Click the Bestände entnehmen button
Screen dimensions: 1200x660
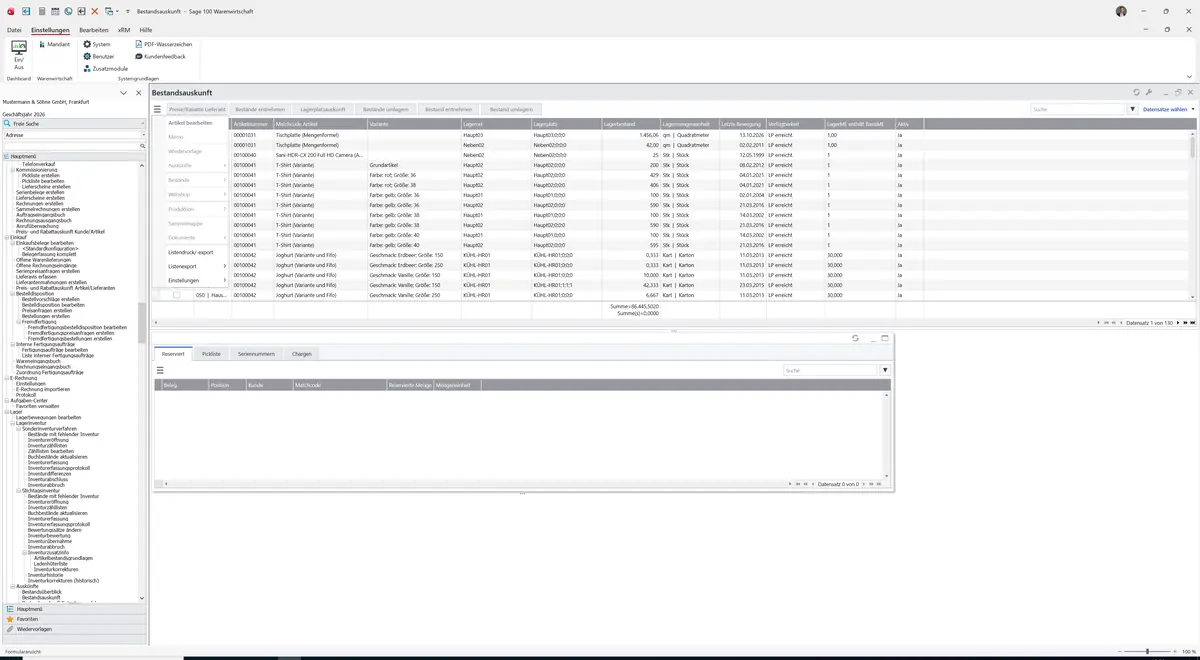tap(260, 109)
